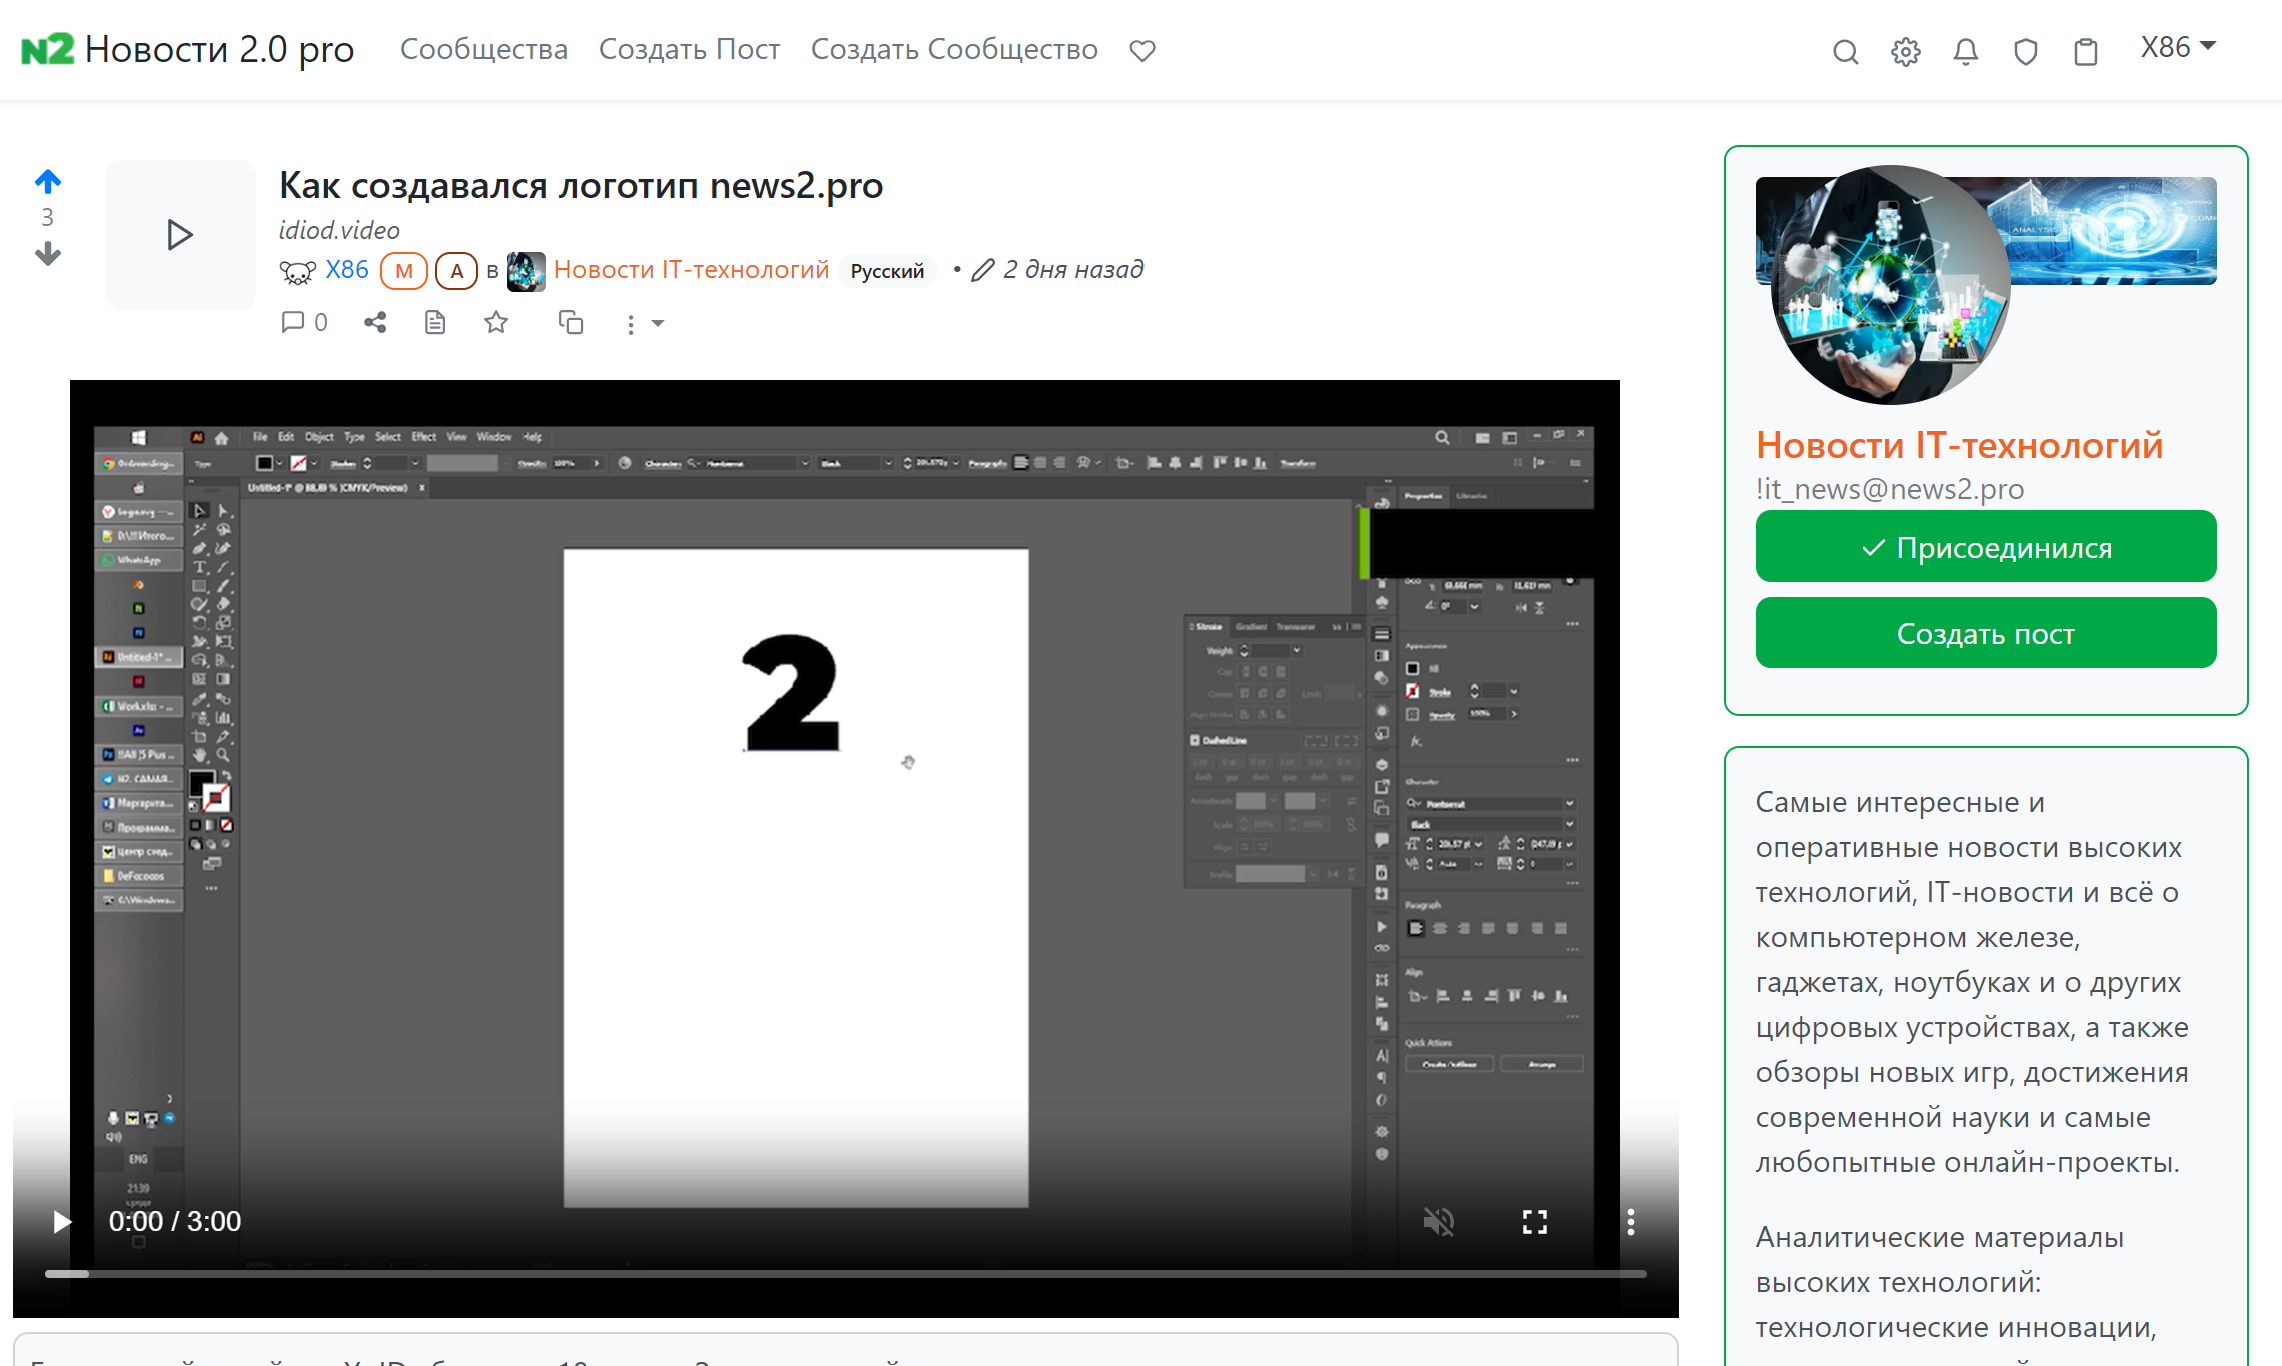This screenshot has height=1366, width=2282.
Task: Open the search icon in navbar
Action: [1845, 51]
